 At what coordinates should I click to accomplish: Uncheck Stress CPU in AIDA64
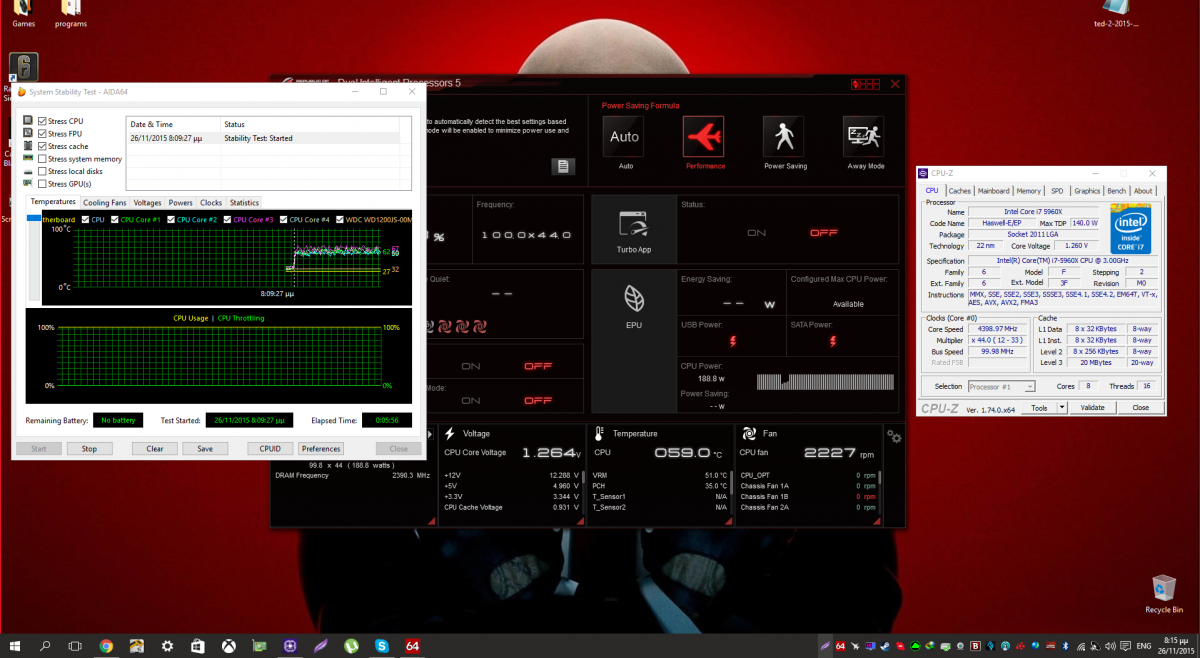pyautogui.click(x=42, y=121)
